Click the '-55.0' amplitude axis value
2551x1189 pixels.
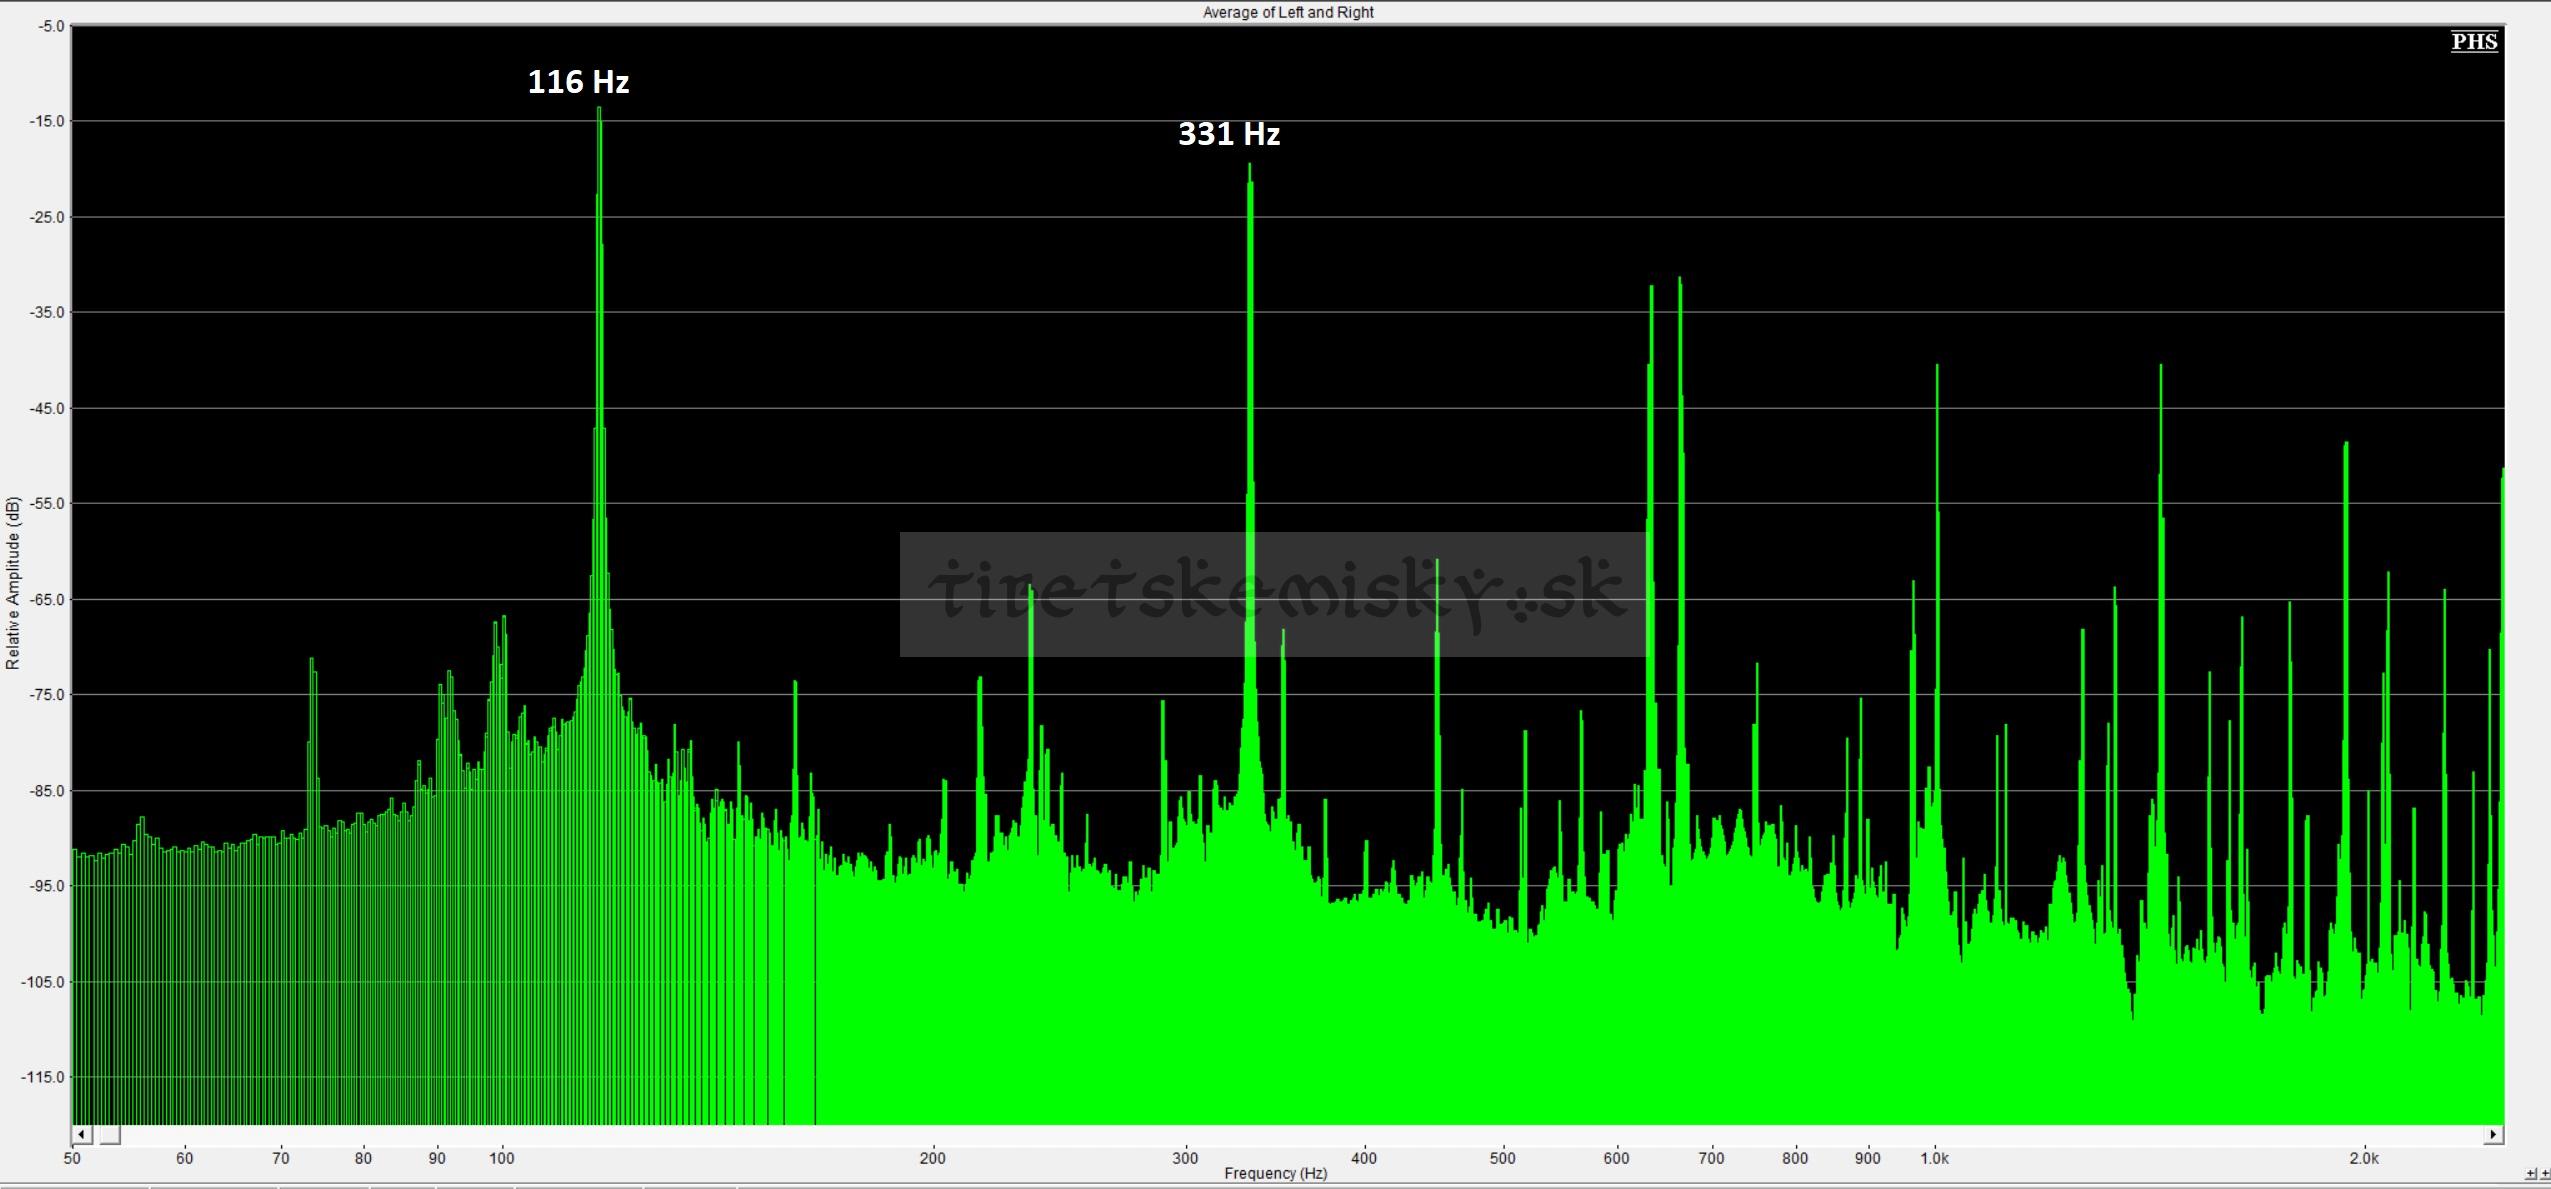point(48,503)
